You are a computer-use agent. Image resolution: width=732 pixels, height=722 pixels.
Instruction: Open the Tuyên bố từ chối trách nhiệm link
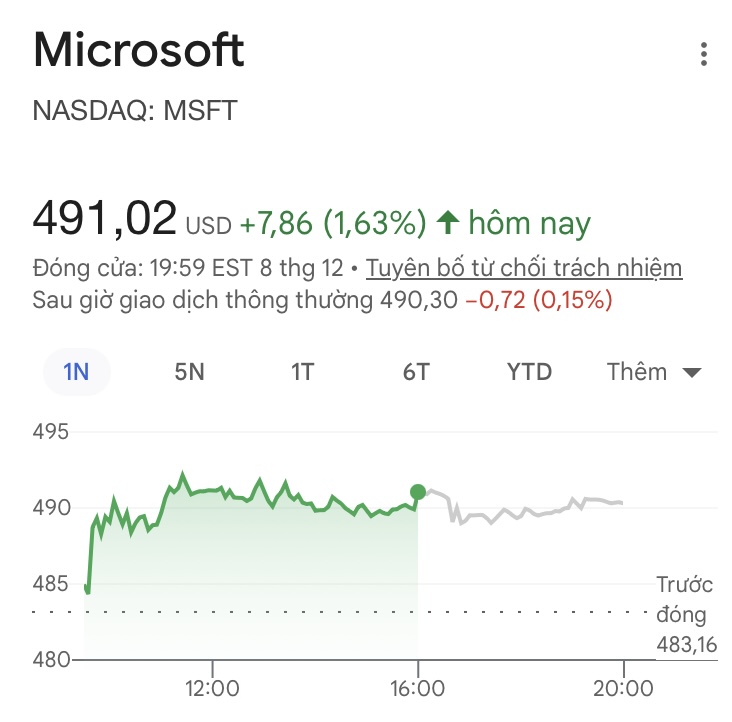pyautogui.click(x=525, y=268)
